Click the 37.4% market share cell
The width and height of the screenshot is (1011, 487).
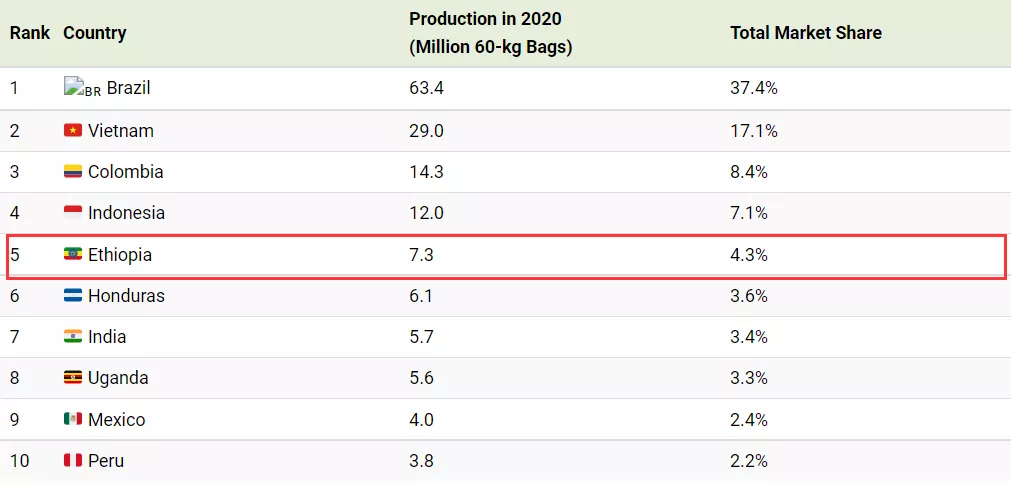pos(754,87)
